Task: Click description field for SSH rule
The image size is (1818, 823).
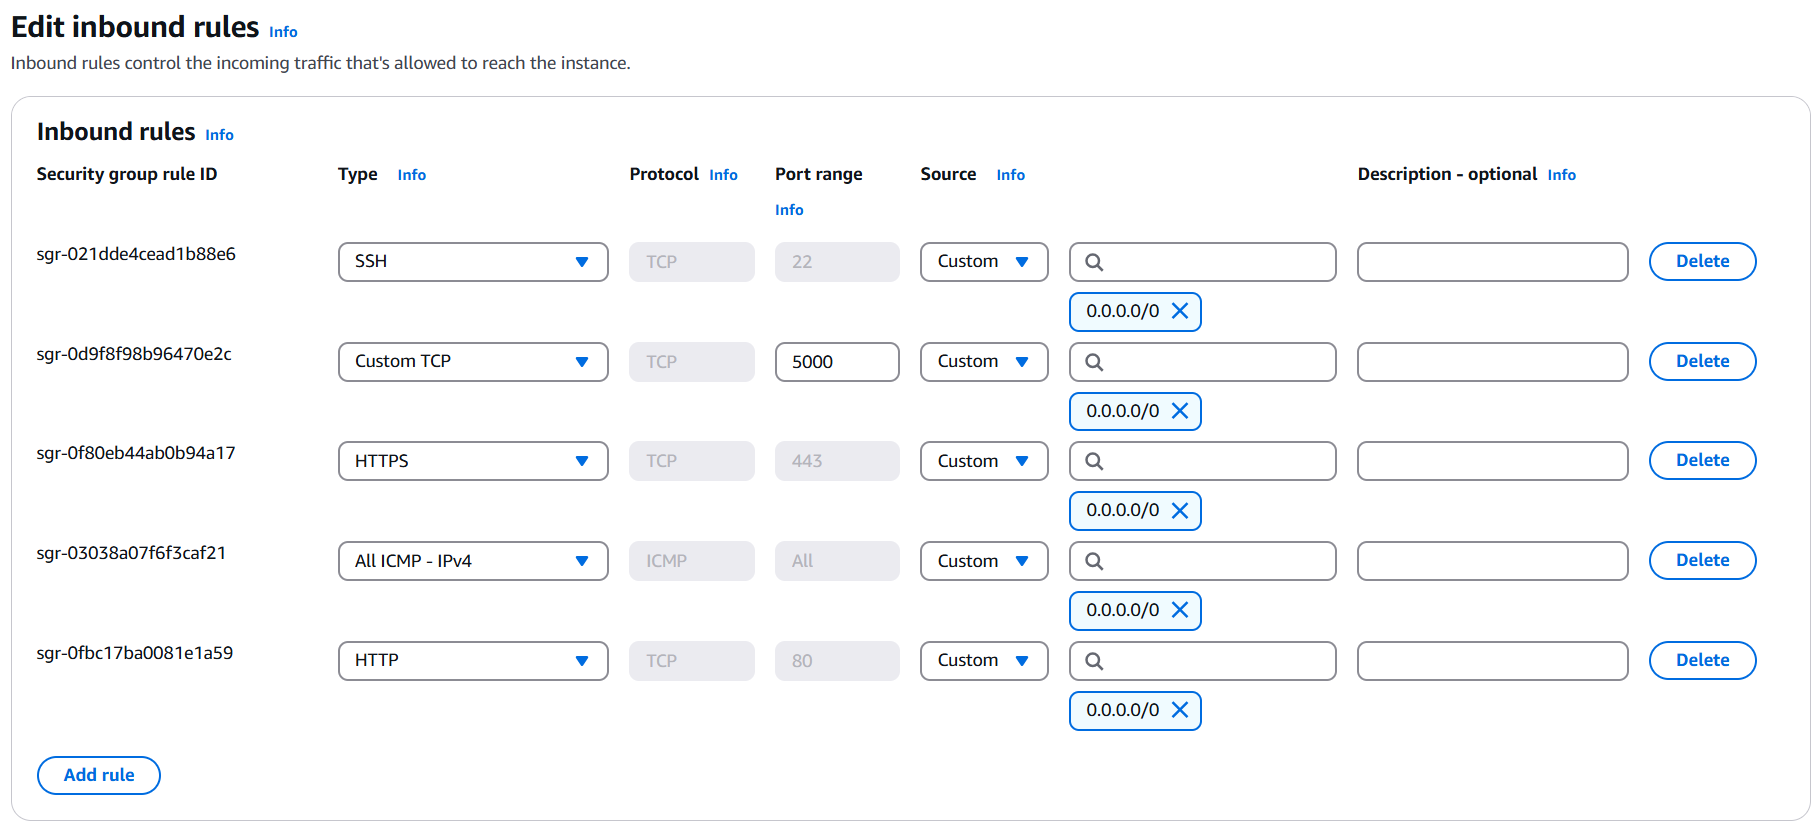Action: click(x=1492, y=262)
